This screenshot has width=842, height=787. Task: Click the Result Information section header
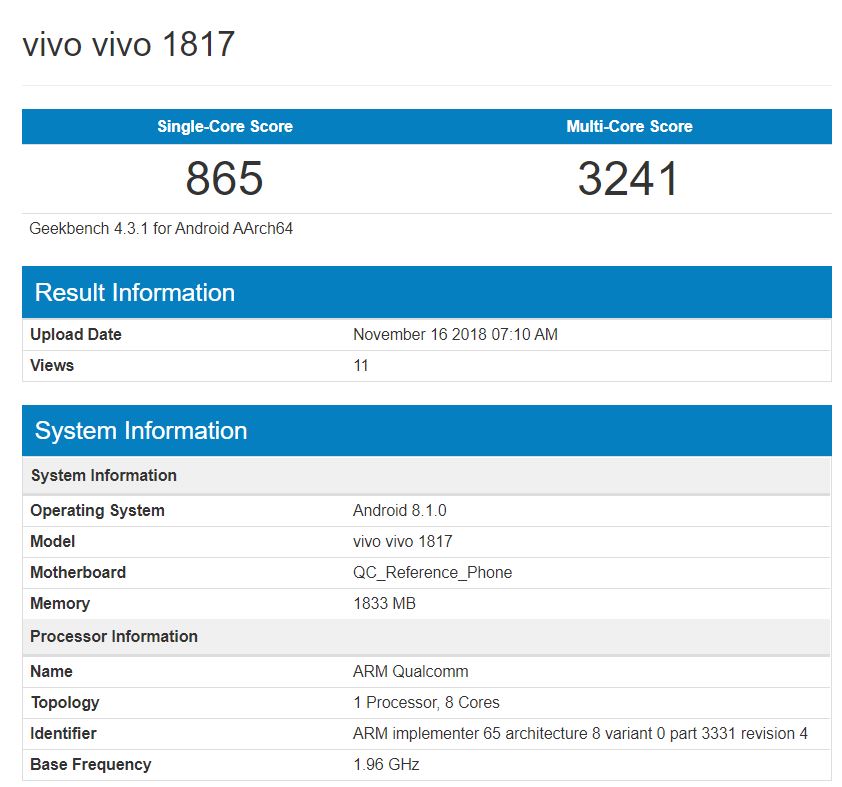pos(427,293)
